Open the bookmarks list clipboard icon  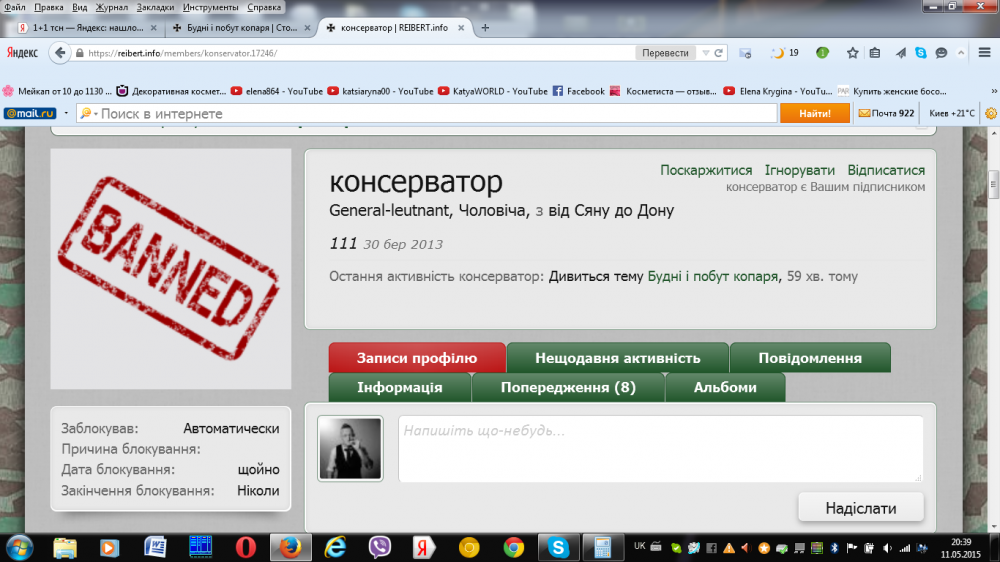[x=875, y=53]
